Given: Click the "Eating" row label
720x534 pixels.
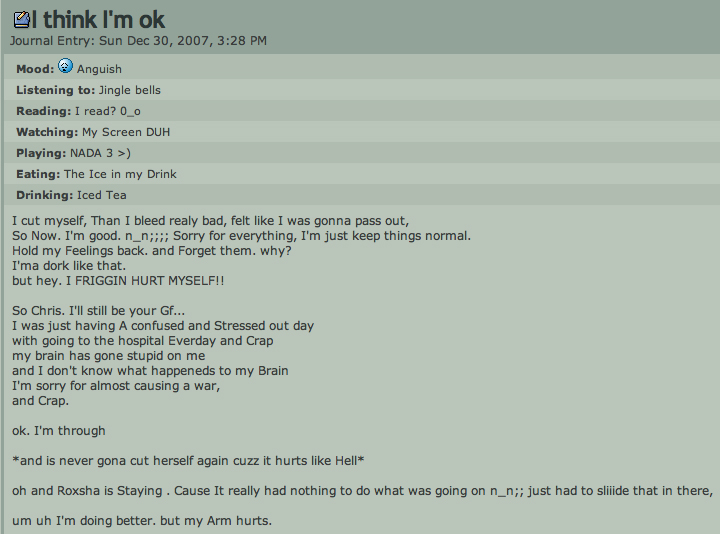Looking at the screenshot, I should [x=38, y=174].
